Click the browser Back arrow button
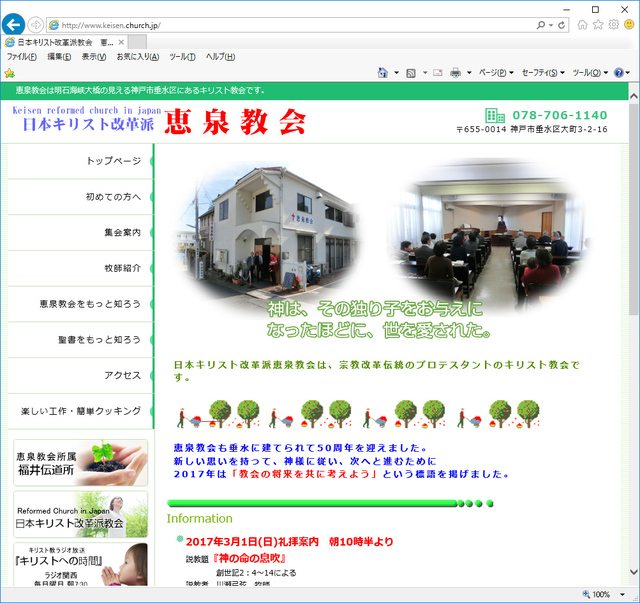This screenshot has height=603, width=640. pyautogui.click(x=14, y=24)
